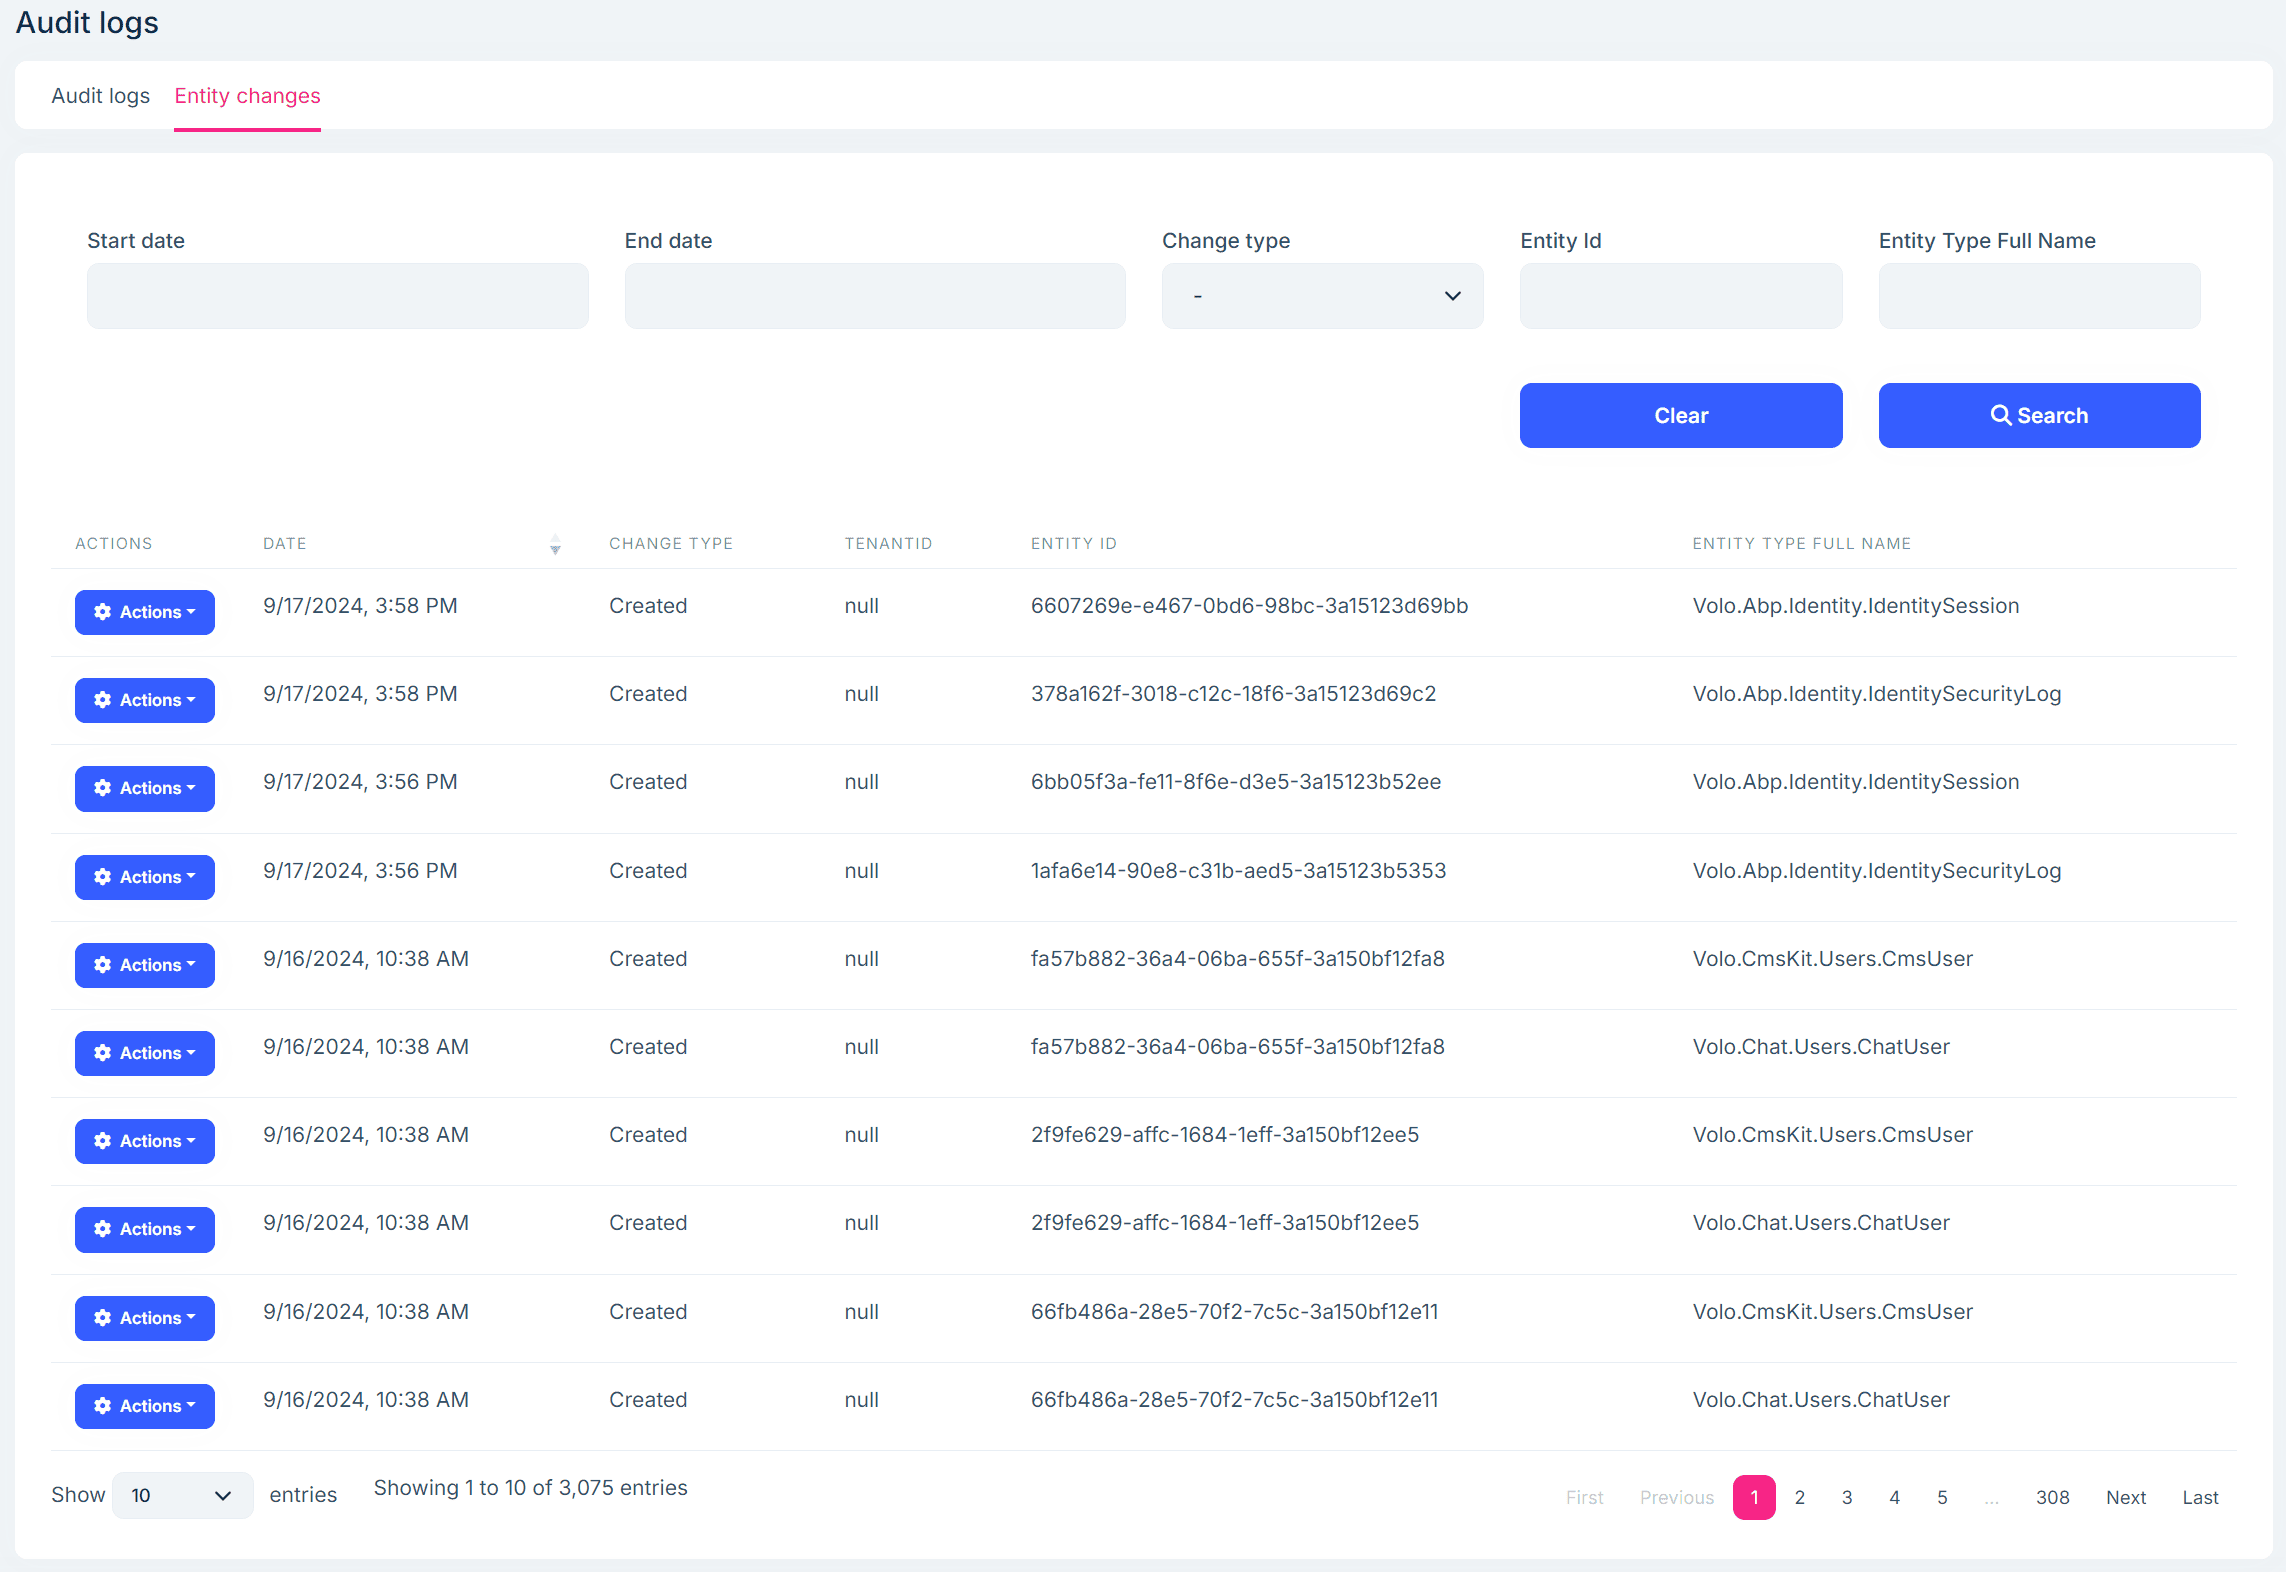Open the Change type dropdown
Image resolution: width=2286 pixels, height=1572 pixels.
point(1322,296)
